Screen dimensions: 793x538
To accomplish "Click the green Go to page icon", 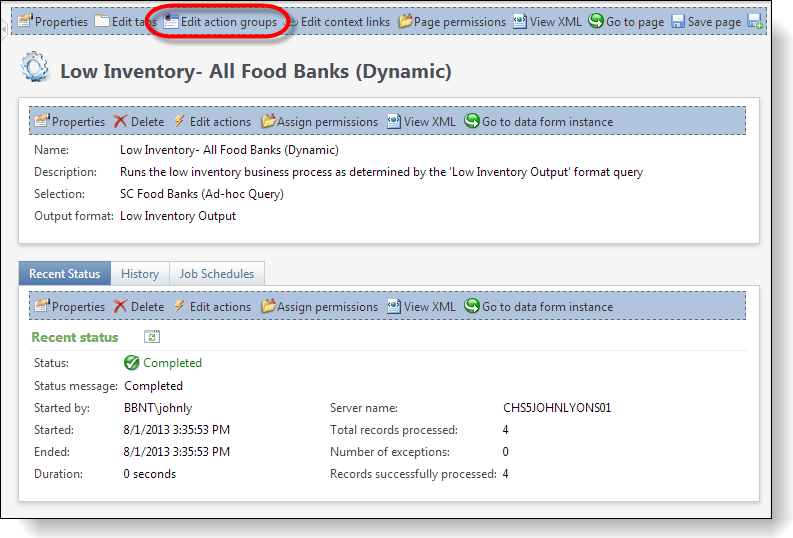I will [x=596, y=22].
